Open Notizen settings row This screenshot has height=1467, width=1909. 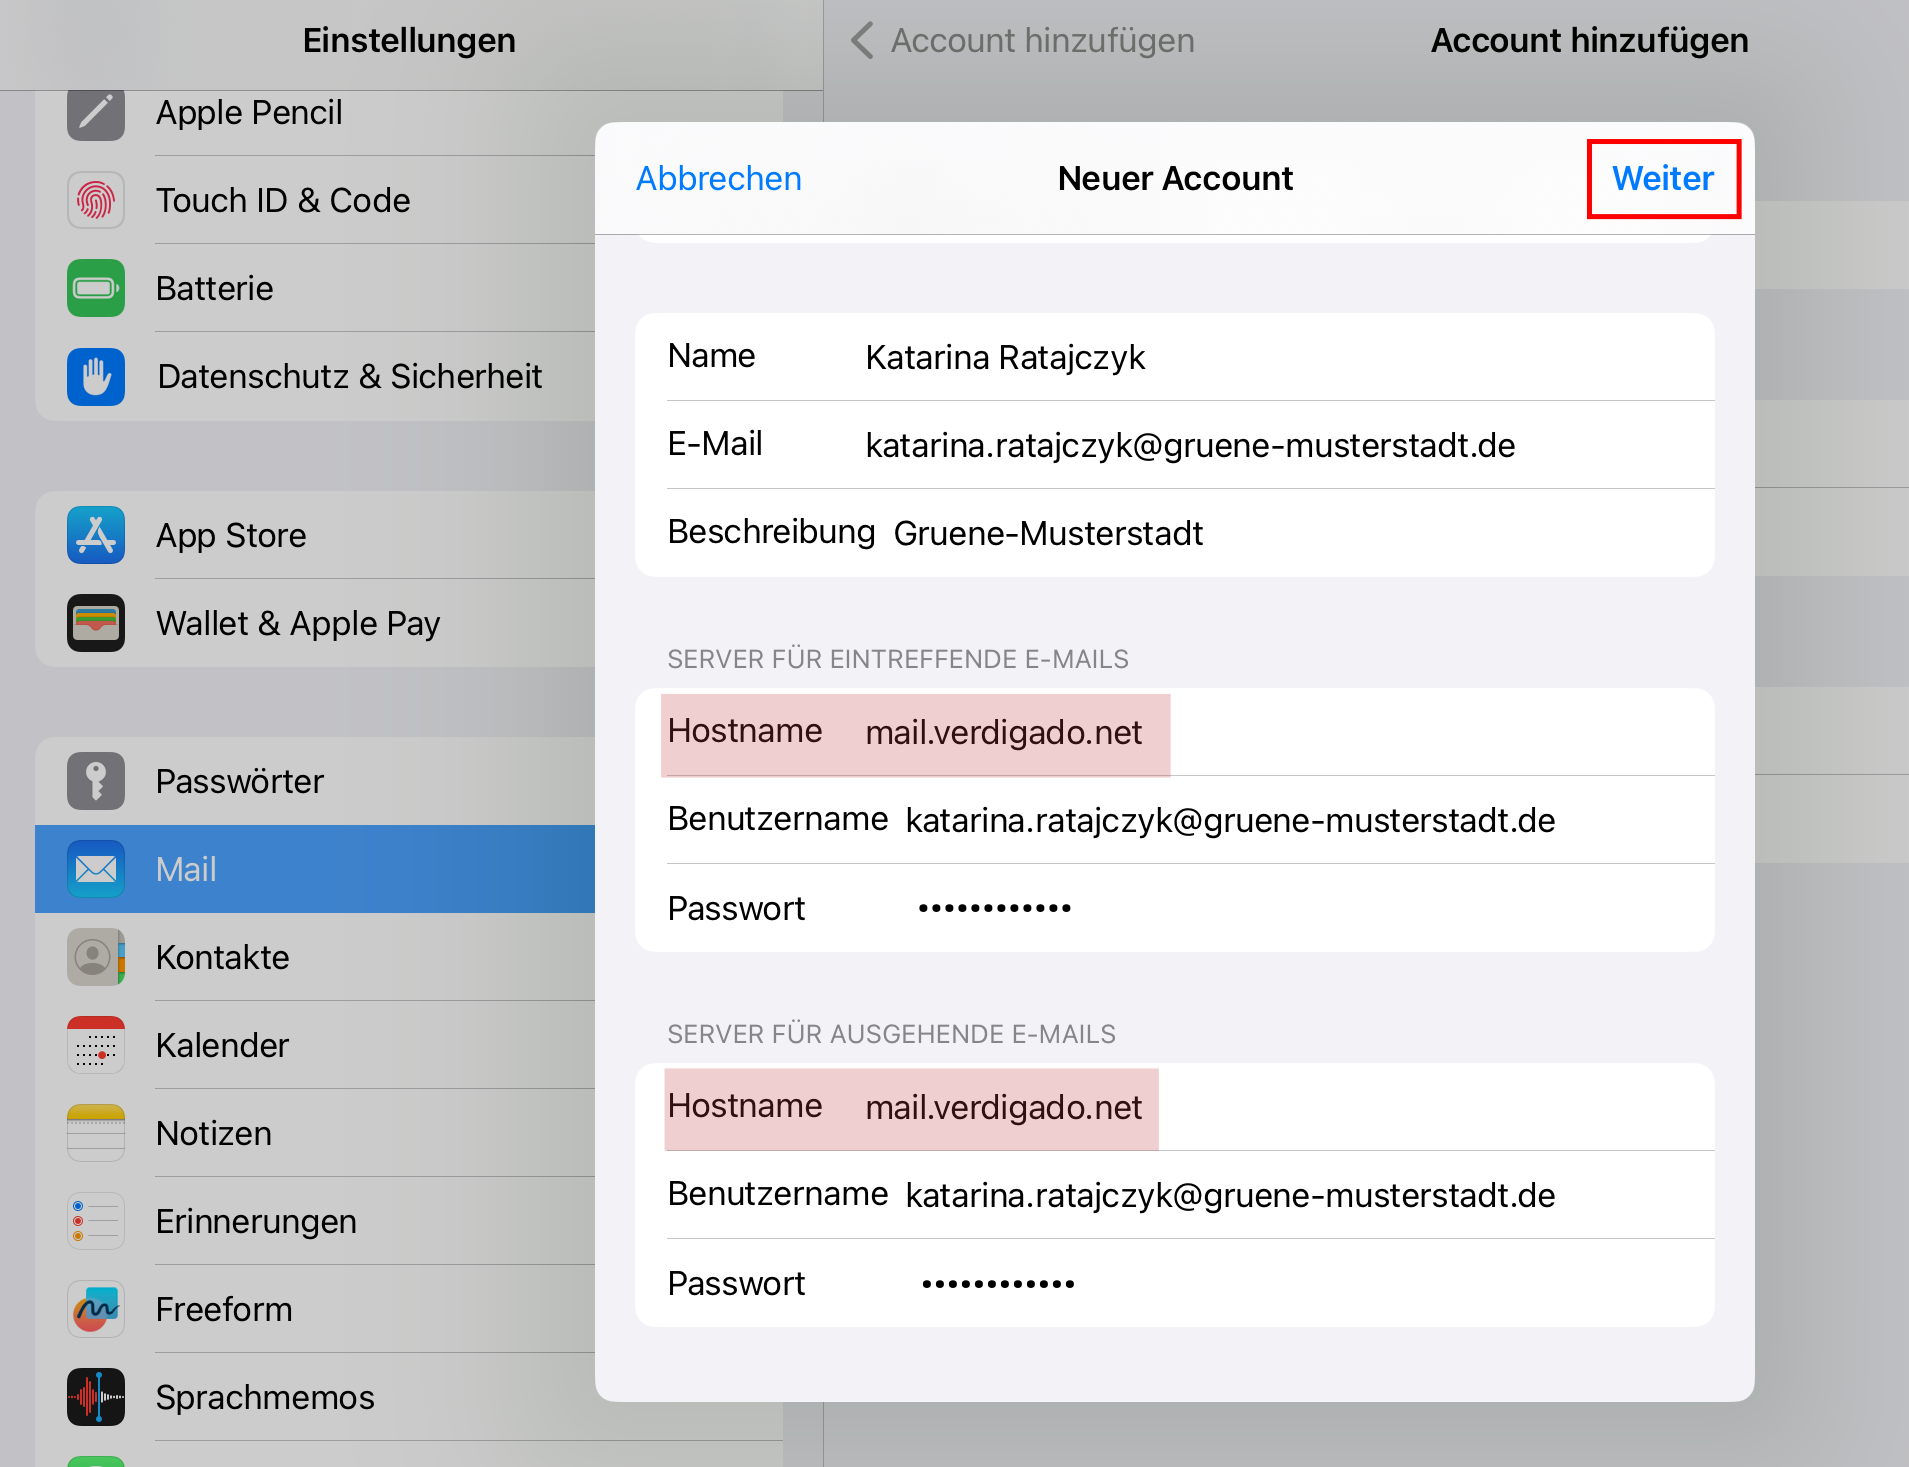coord(315,1133)
